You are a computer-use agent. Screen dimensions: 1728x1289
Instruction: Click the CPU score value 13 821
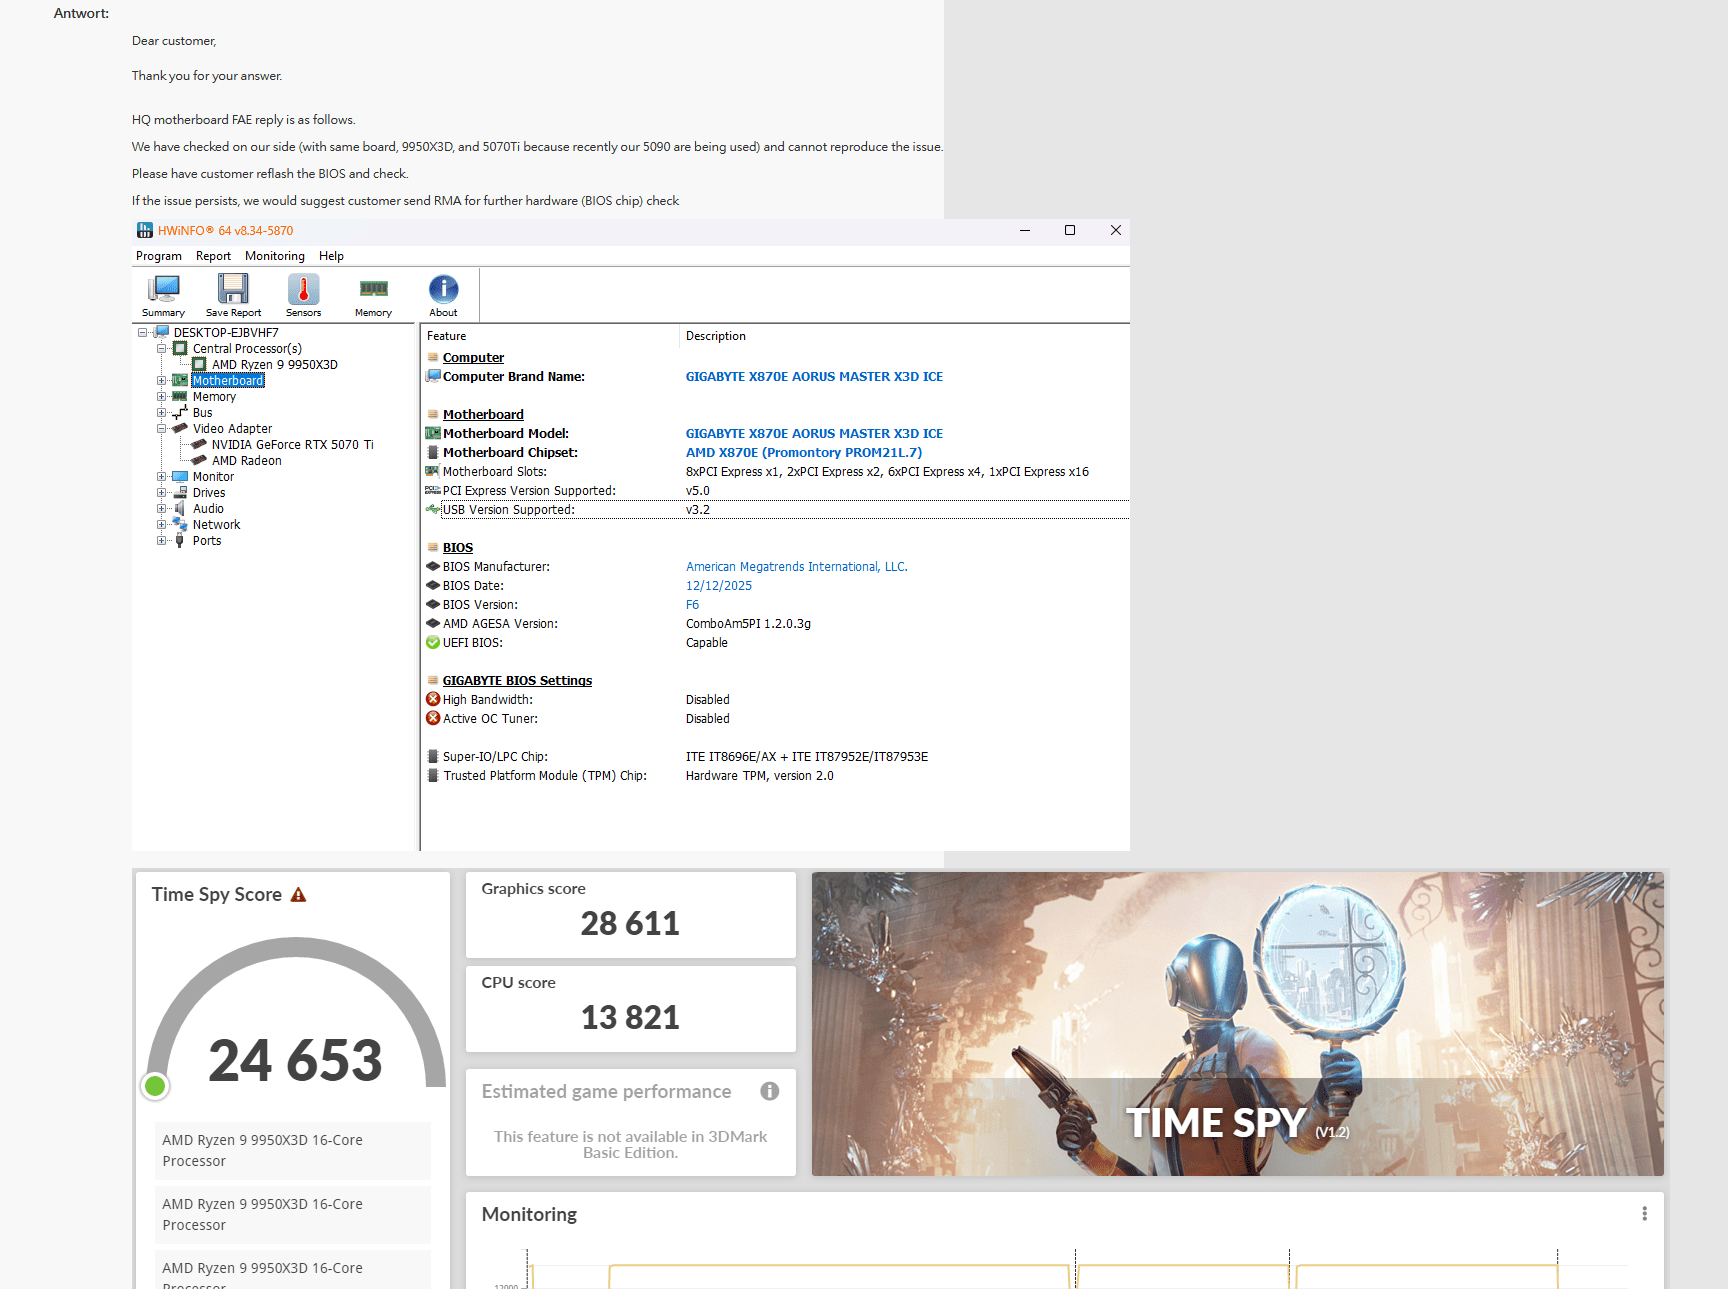tap(630, 1017)
